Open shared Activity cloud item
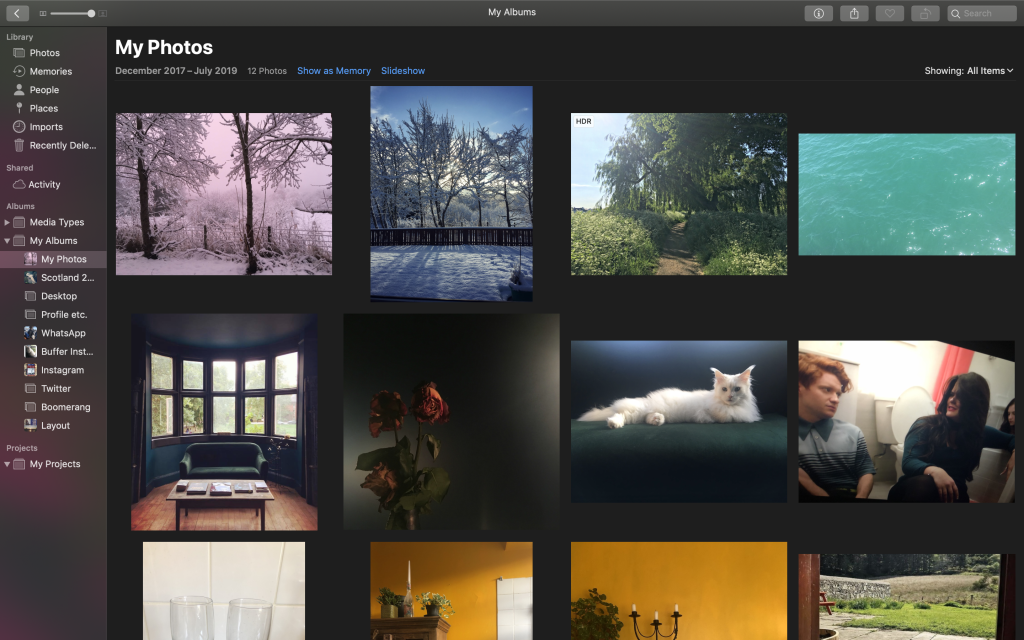This screenshot has width=1024, height=640. [44, 185]
